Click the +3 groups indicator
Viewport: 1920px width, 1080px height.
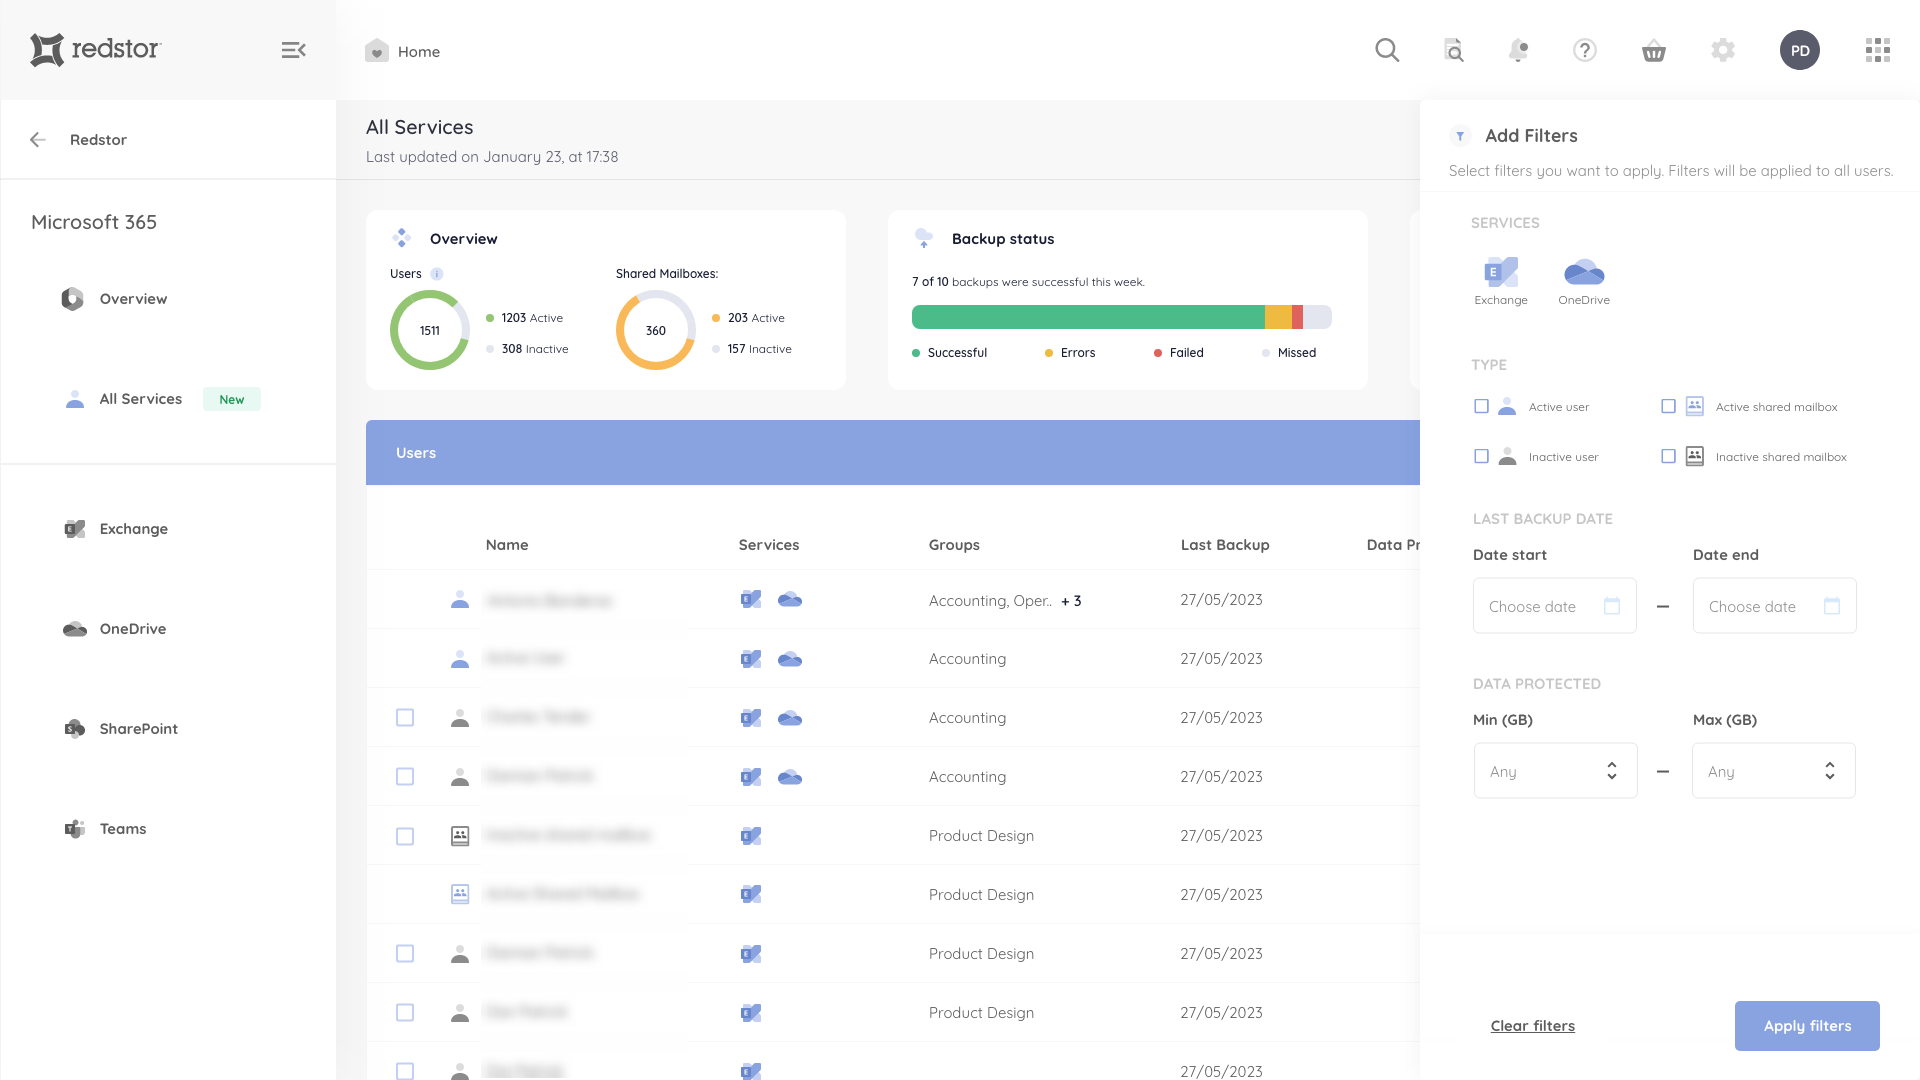click(1071, 601)
